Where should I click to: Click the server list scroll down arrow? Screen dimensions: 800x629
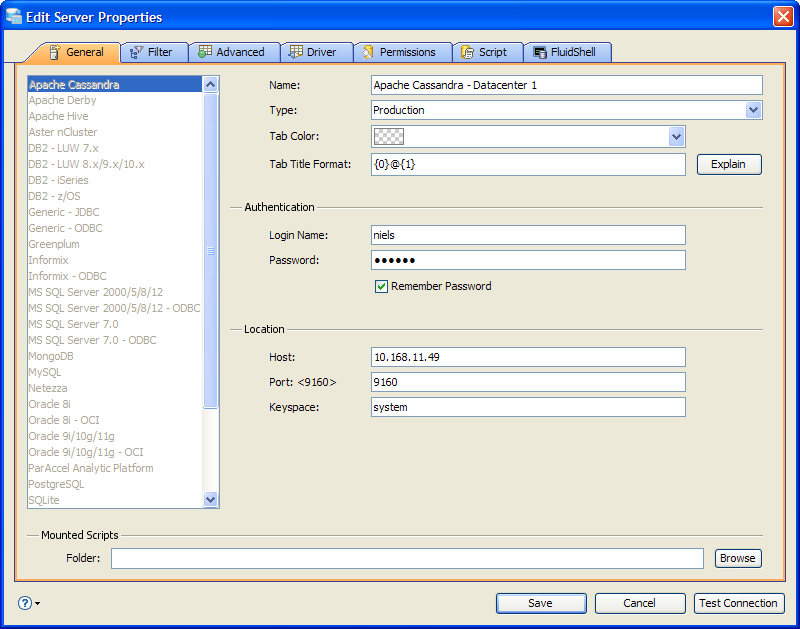210,499
